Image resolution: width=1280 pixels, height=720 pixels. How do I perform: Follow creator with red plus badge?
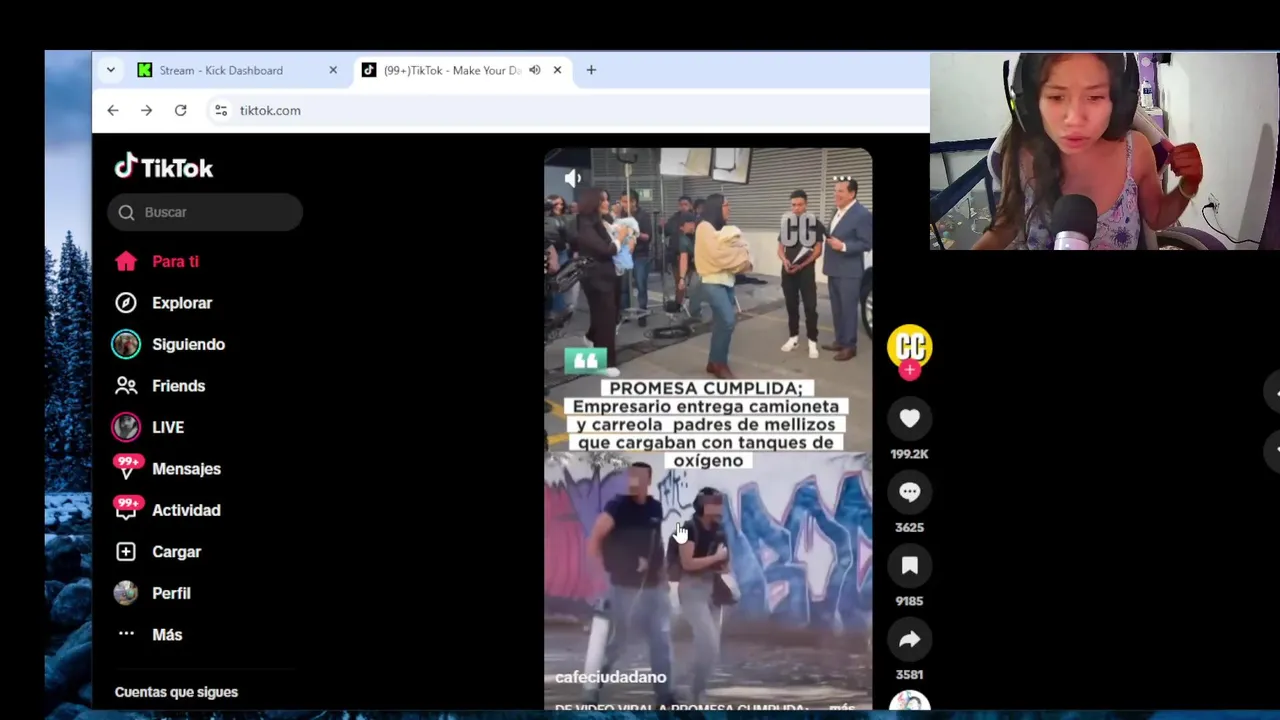[909, 370]
